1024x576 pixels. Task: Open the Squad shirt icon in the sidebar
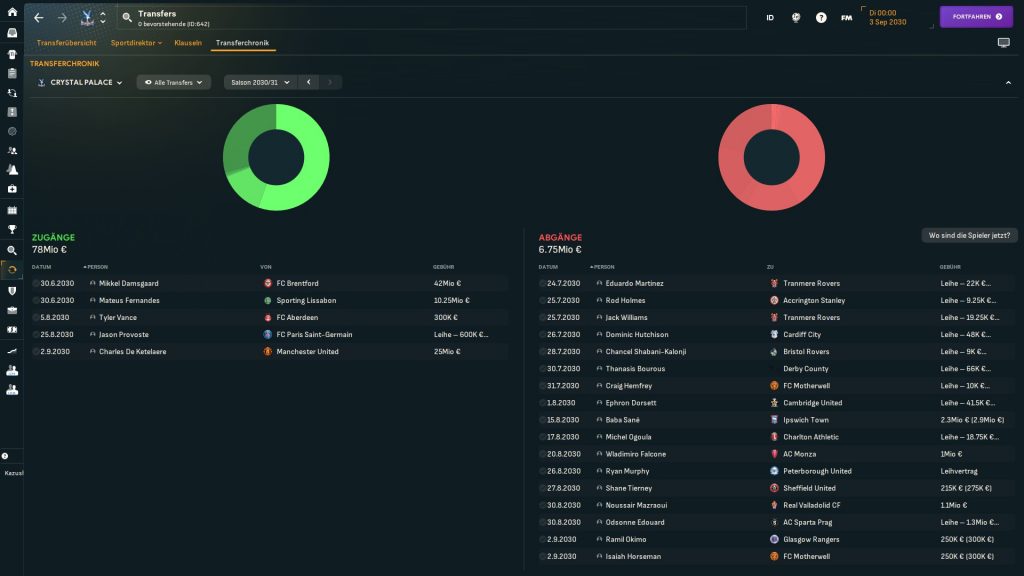12,55
